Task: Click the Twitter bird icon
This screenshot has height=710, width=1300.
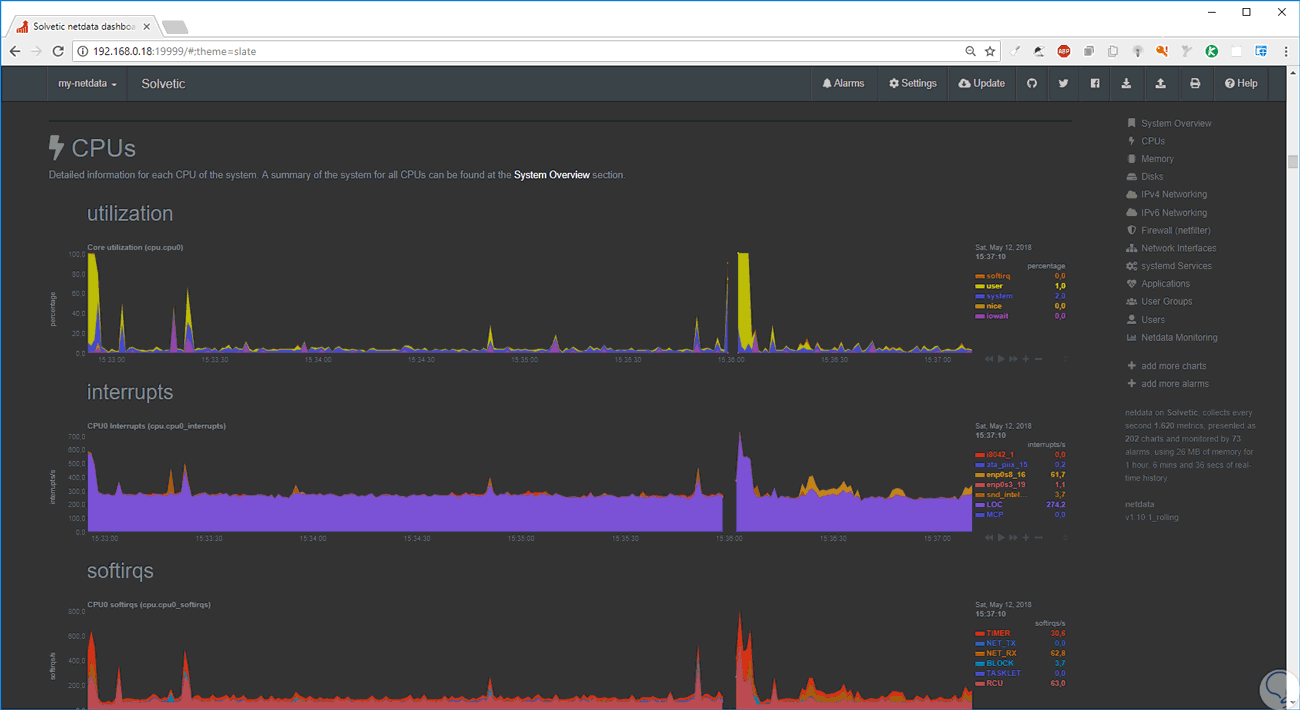Action: click(1063, 84)
